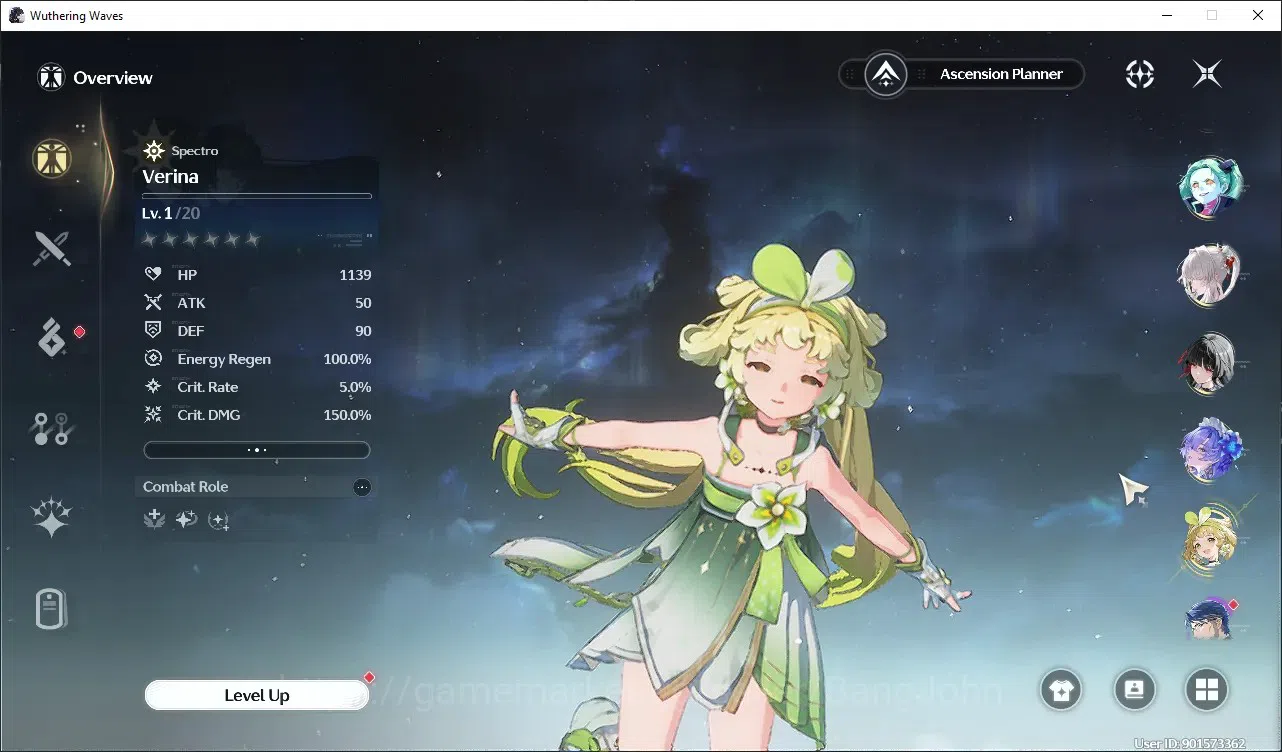Click the Verina character name
The image size is (1282, 752).
(x=170, y=177)
